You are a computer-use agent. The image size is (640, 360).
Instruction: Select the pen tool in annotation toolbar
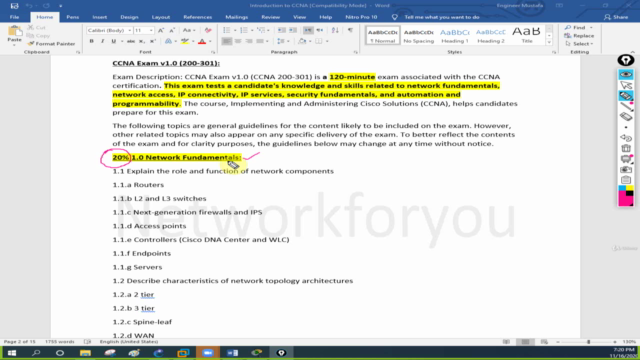626,107
